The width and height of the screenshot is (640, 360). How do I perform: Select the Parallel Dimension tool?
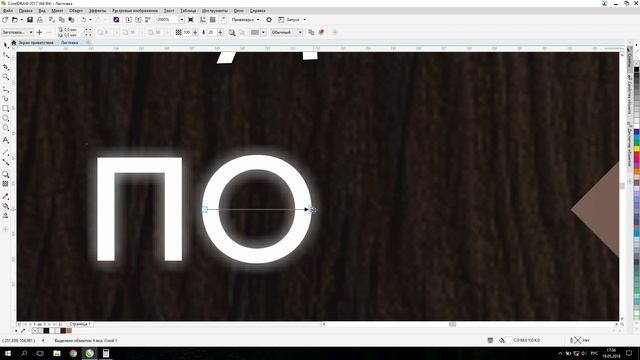tap(6, 152)
